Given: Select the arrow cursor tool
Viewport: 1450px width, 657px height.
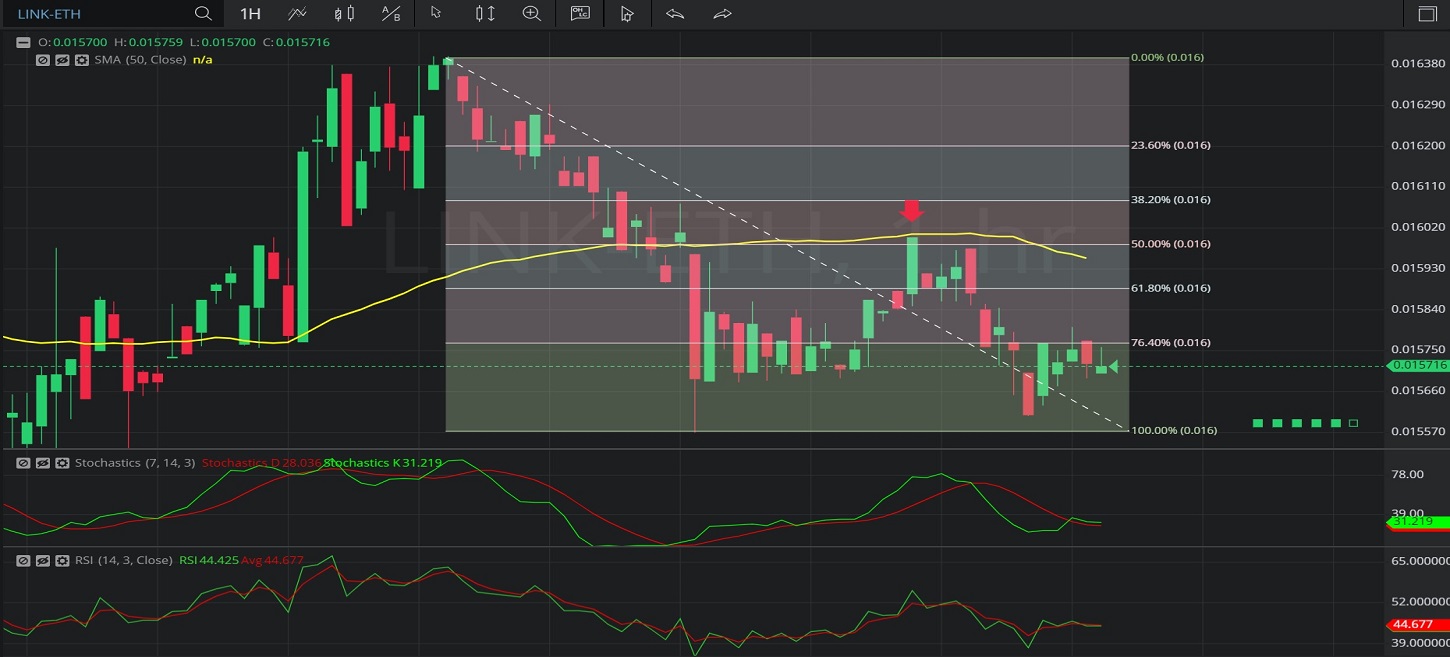Looking at the screenshot, I should click(x=436, y=14).
